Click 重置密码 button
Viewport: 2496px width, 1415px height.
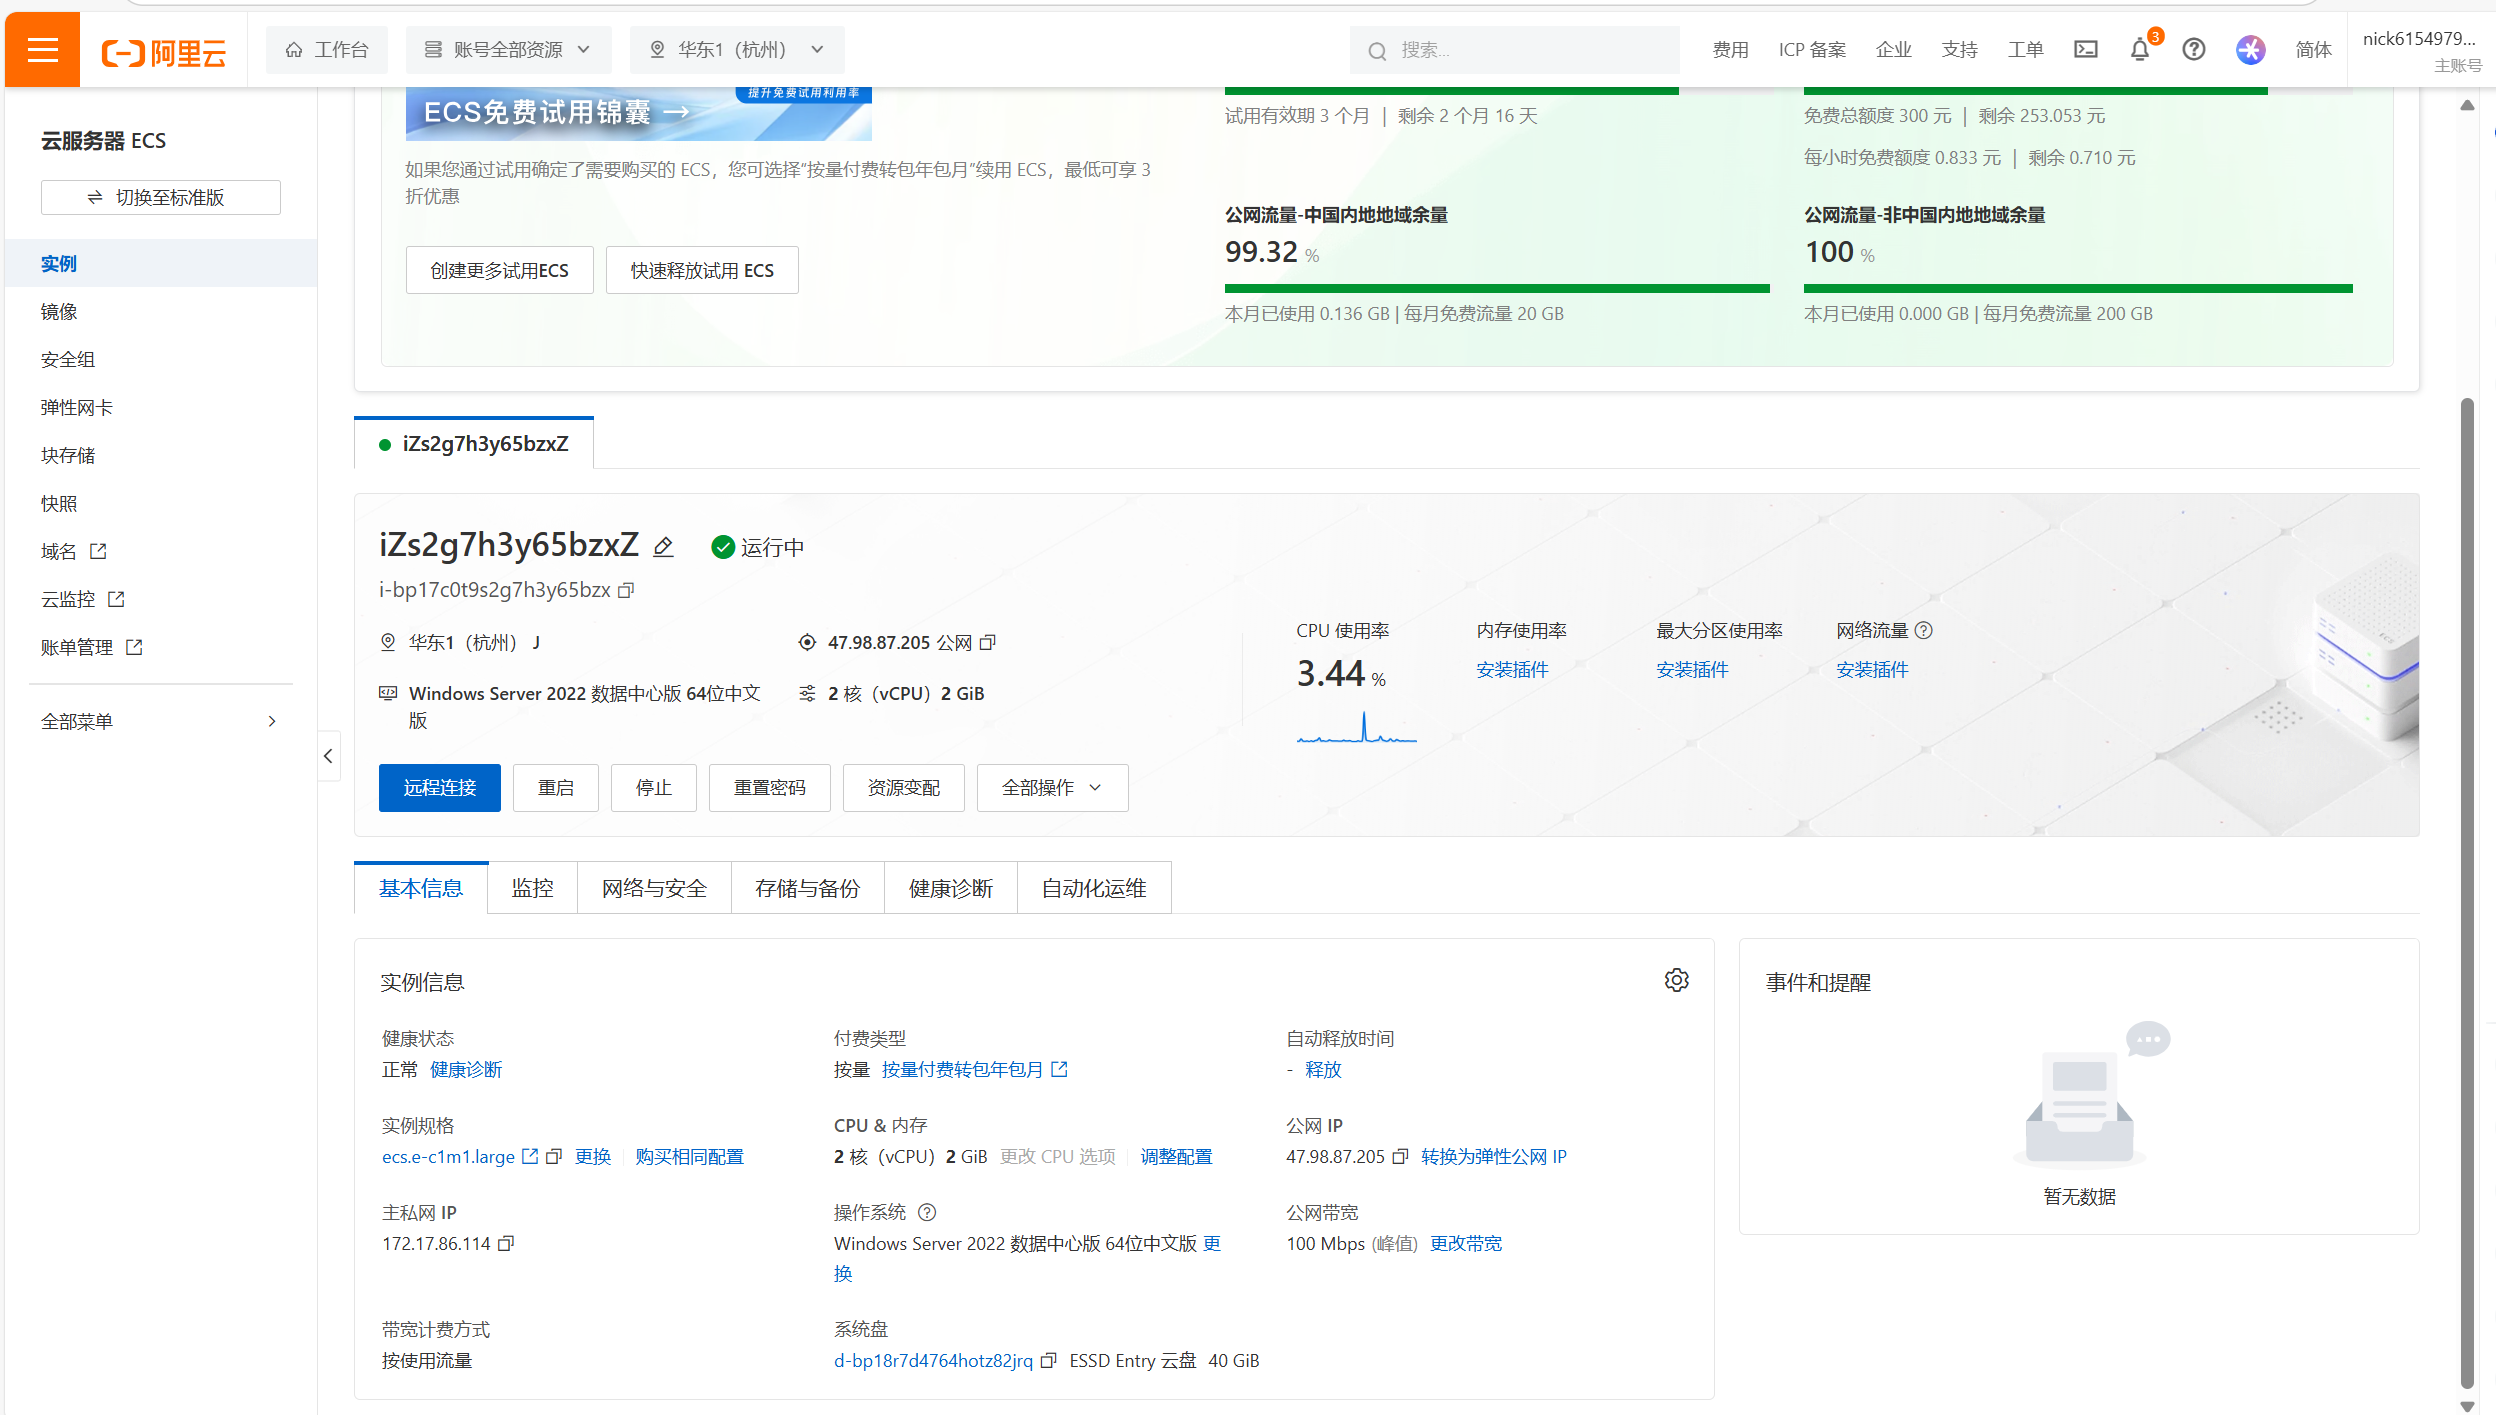coord(769,788)
